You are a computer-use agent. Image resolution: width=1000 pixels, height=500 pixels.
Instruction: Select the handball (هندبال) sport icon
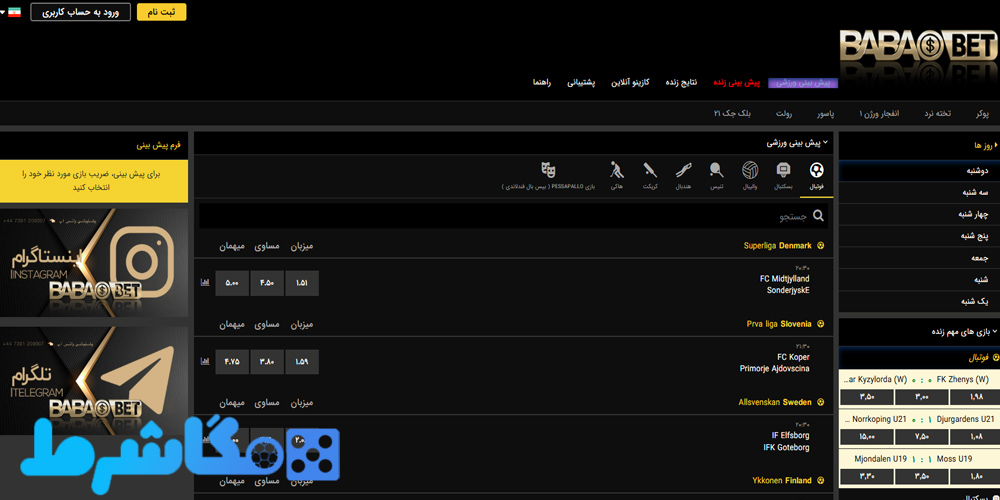point(684,170)
